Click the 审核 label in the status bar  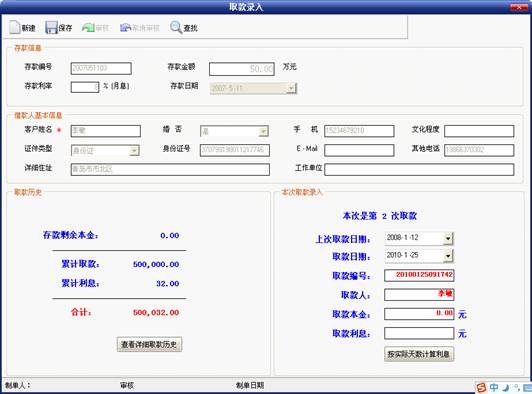pos(127,385)
